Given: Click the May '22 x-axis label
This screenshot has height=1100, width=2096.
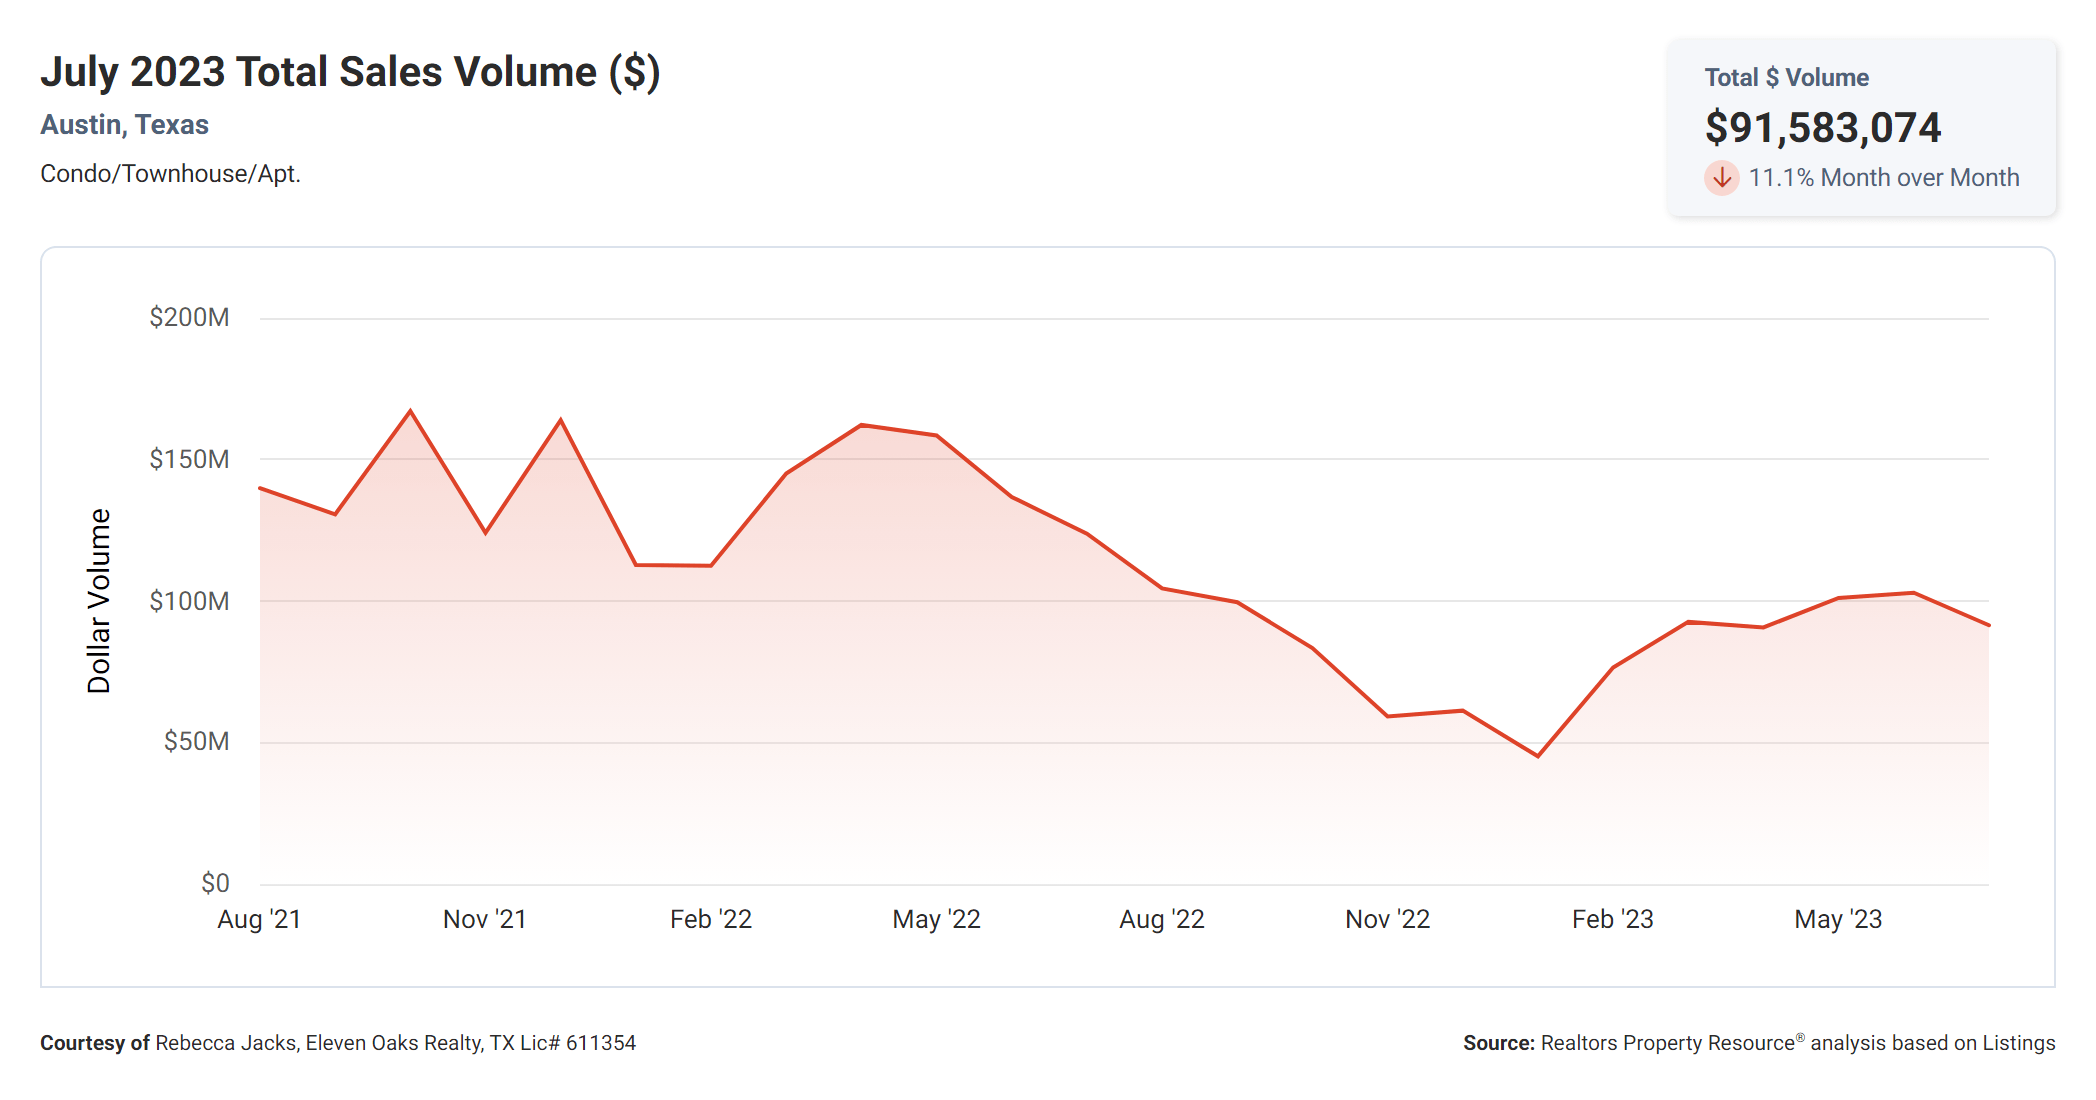Looking at the screenshot, I should point(936,920).
